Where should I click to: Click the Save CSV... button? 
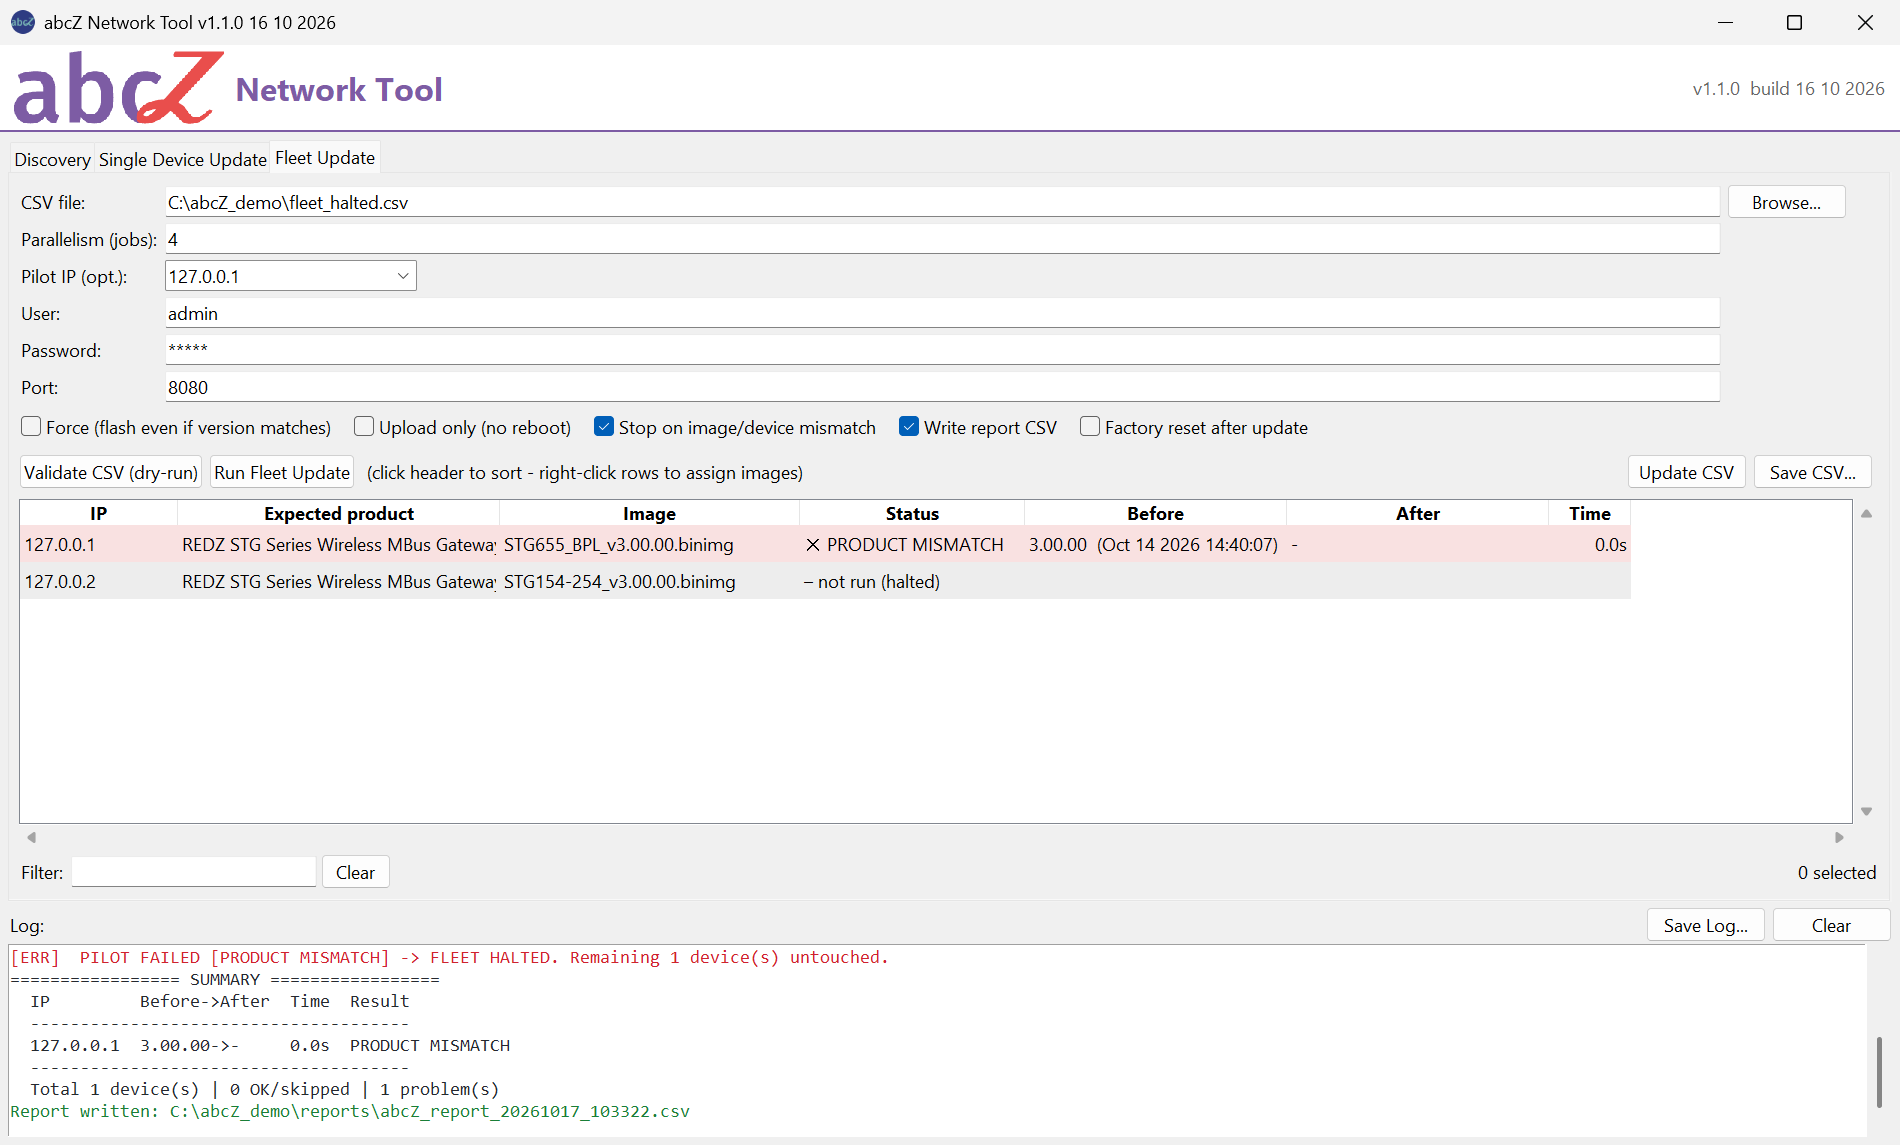tap(1812, 472)
